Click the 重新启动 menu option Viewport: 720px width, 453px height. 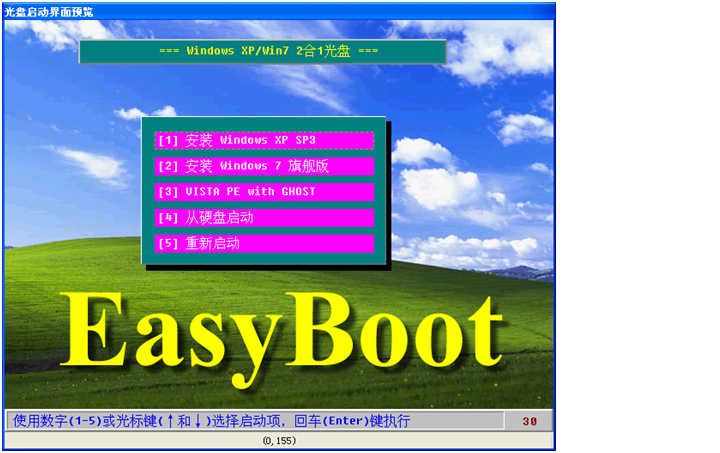click(264, 243)
